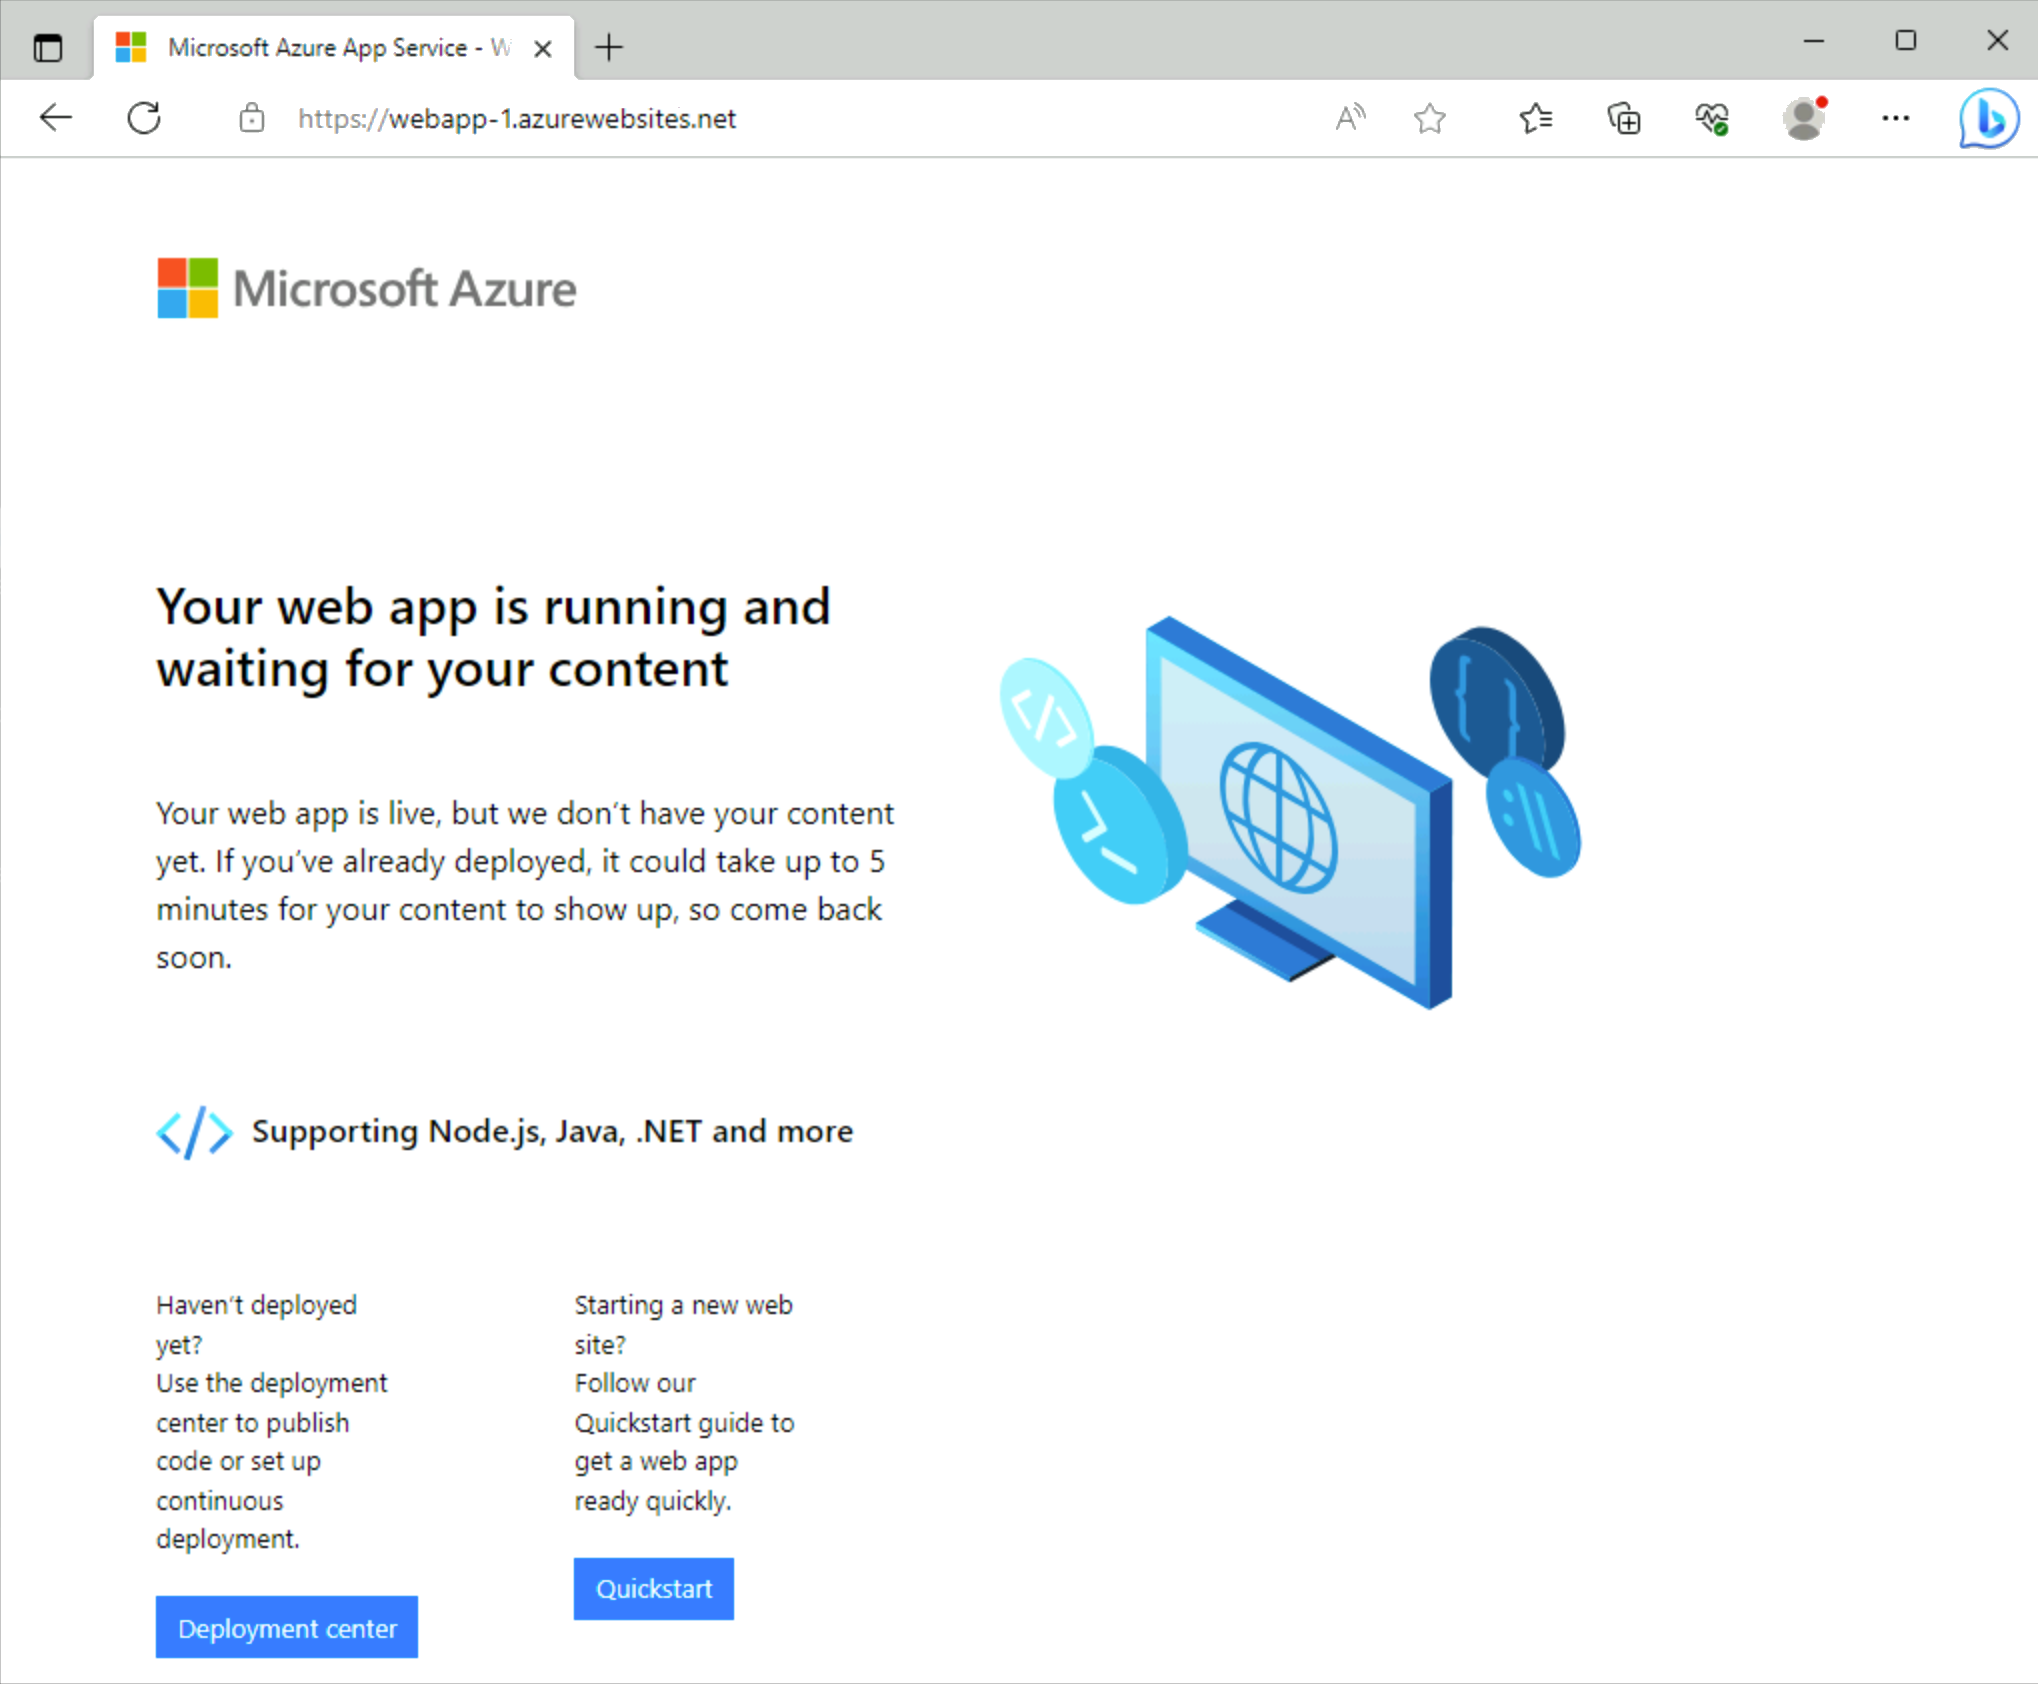Click the Microsoft Azure logo
Screen dimensions: 2038x1684
click(366, 288)
